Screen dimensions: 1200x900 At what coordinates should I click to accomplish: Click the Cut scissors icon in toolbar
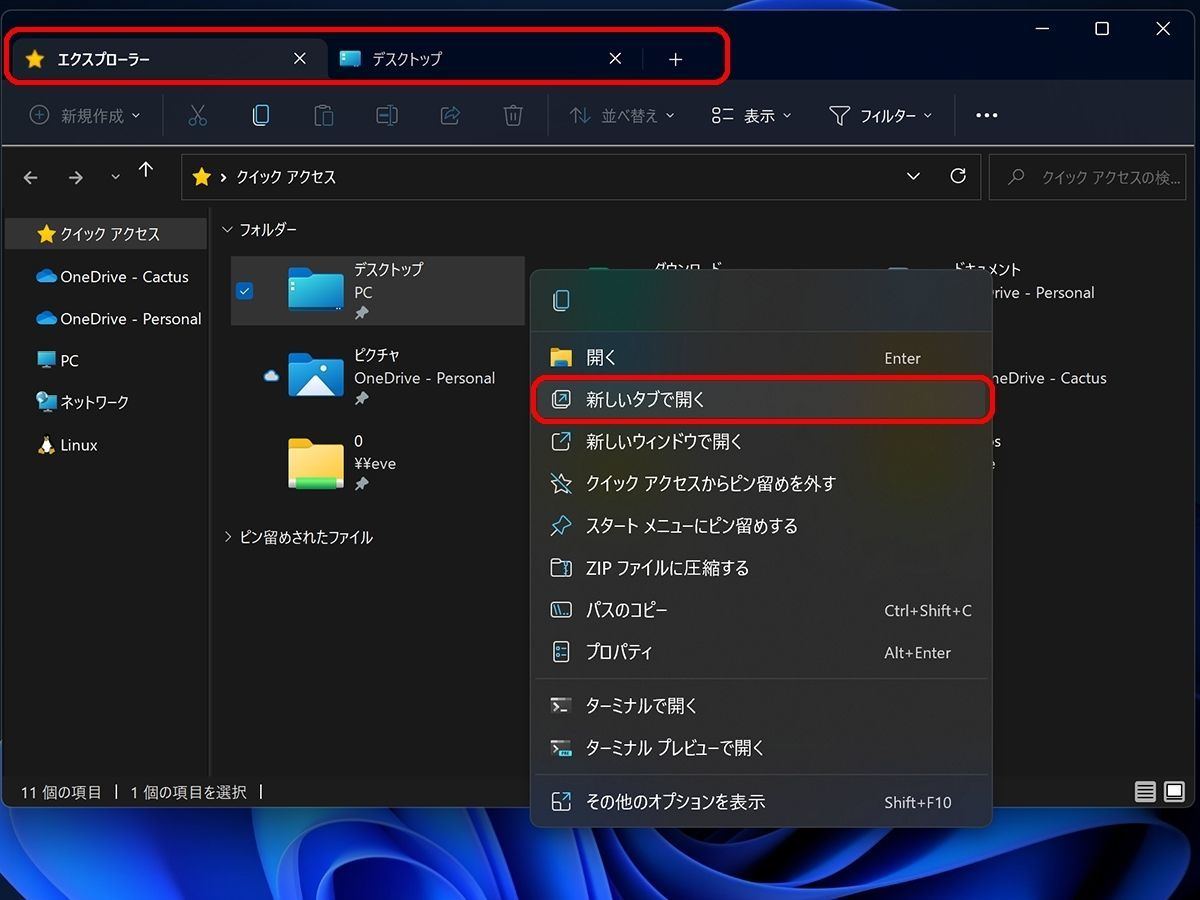(197, 116)
